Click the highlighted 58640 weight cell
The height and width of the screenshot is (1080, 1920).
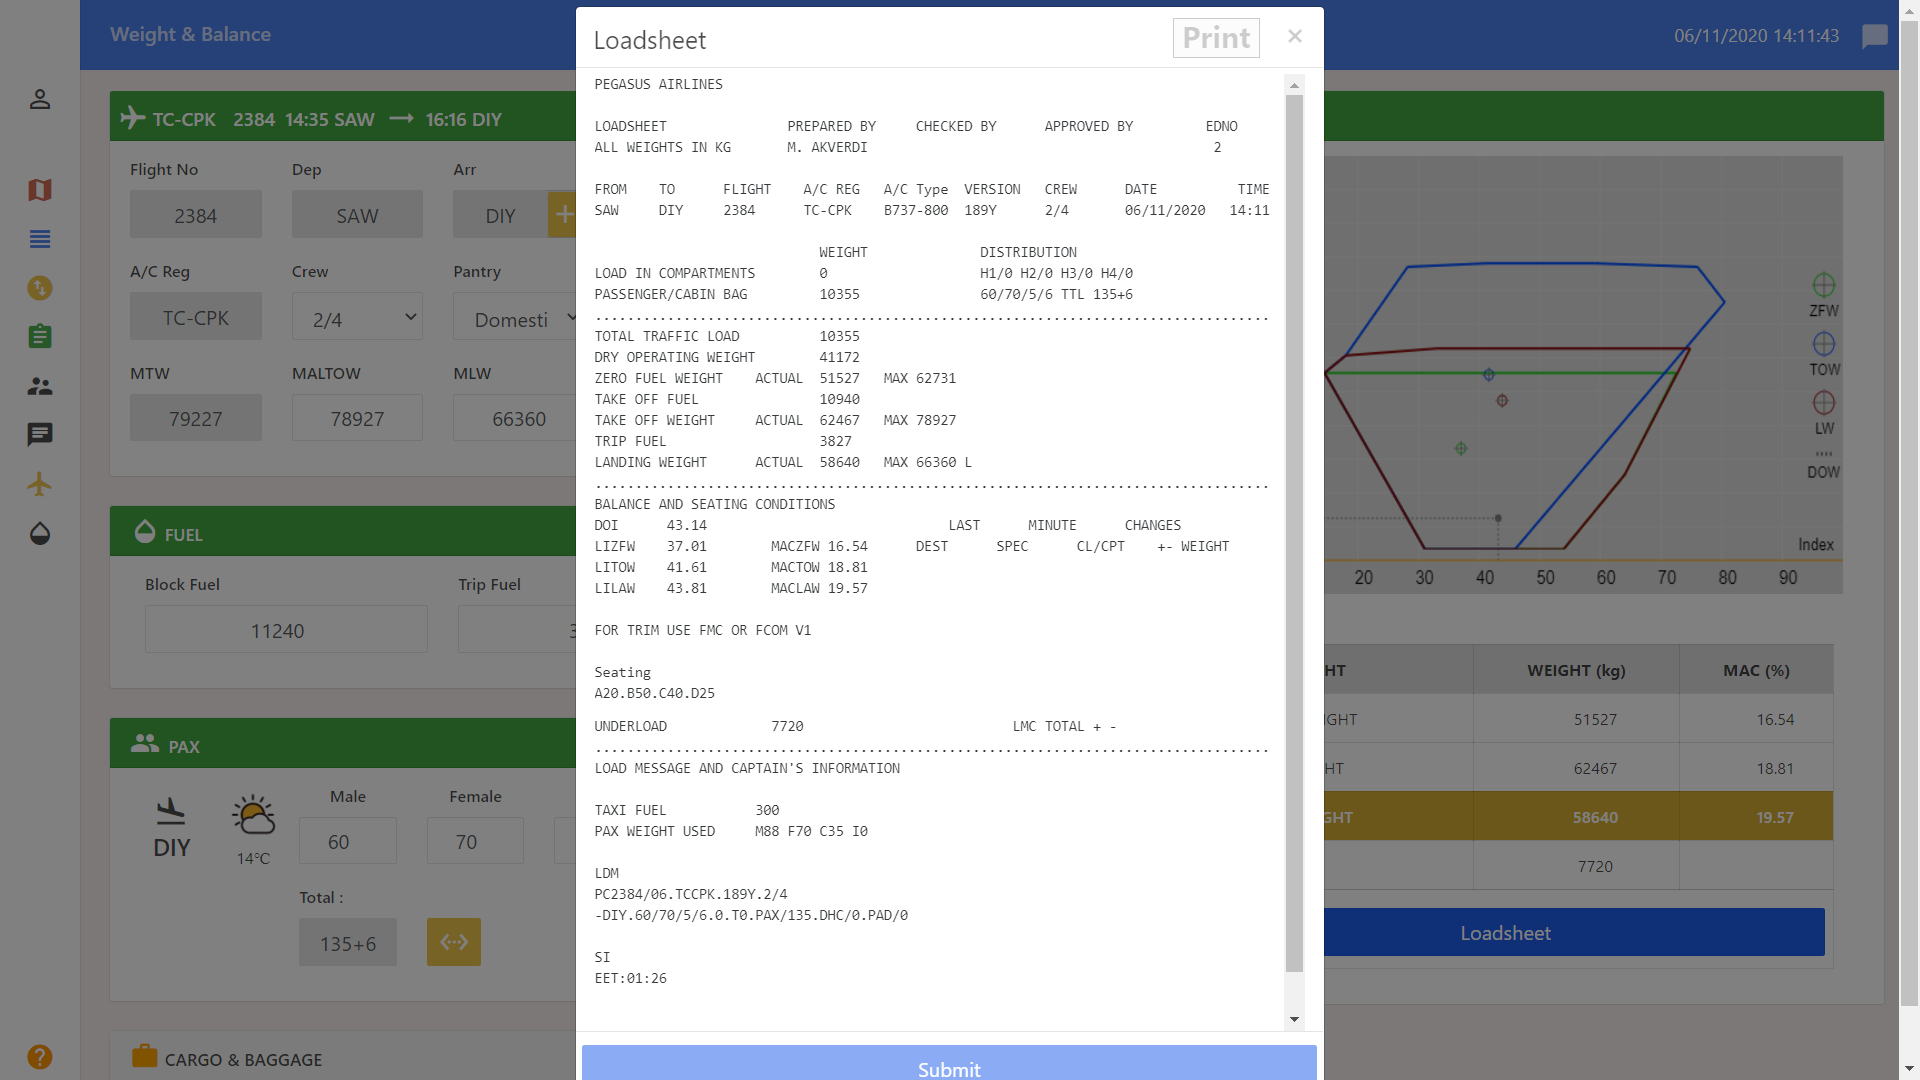[1576, 817]
